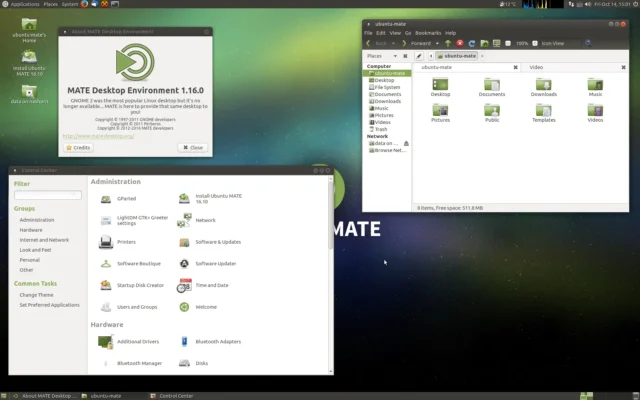Open the Downloads folder icon
Image resolution: width=640 pixels, height=400 pixels.
(544, 87)
